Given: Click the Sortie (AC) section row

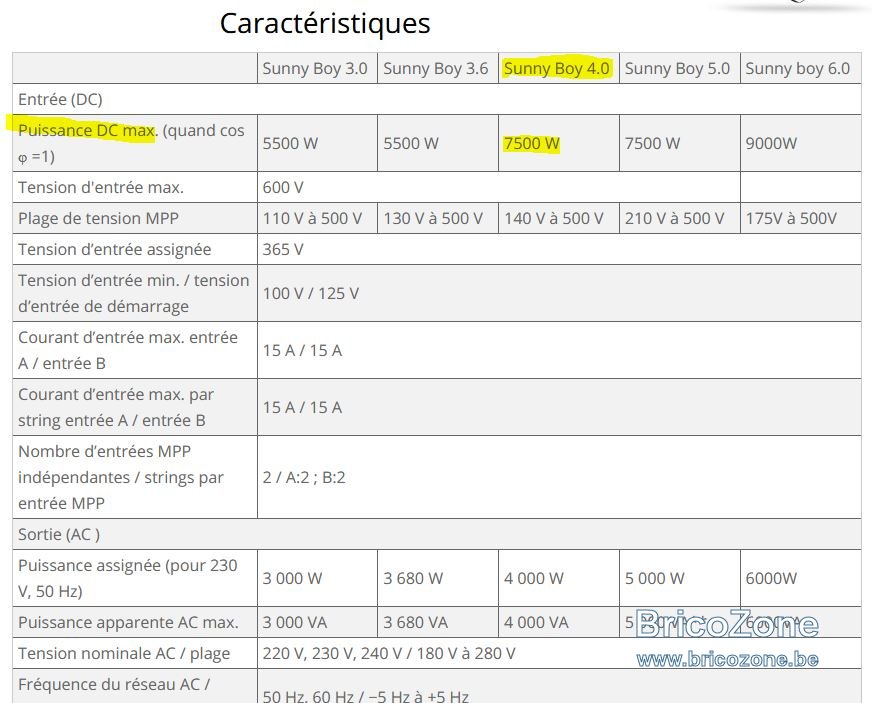Looking at the screenshot, I should point(437,534).
